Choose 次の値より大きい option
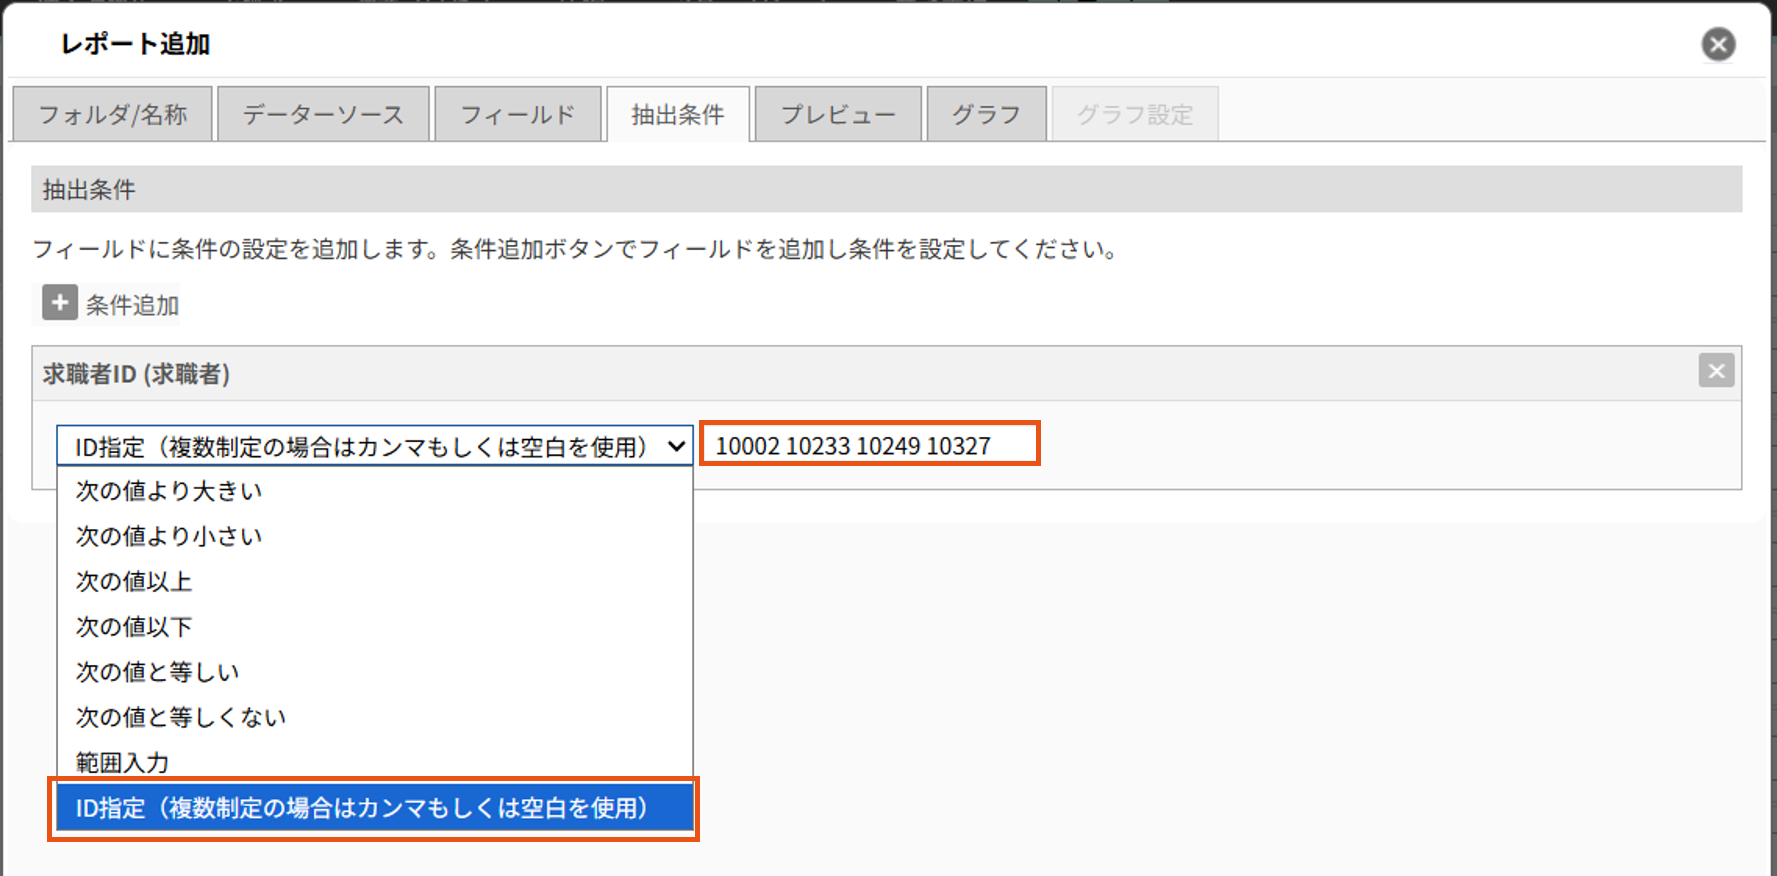 [x=375, y=491]
